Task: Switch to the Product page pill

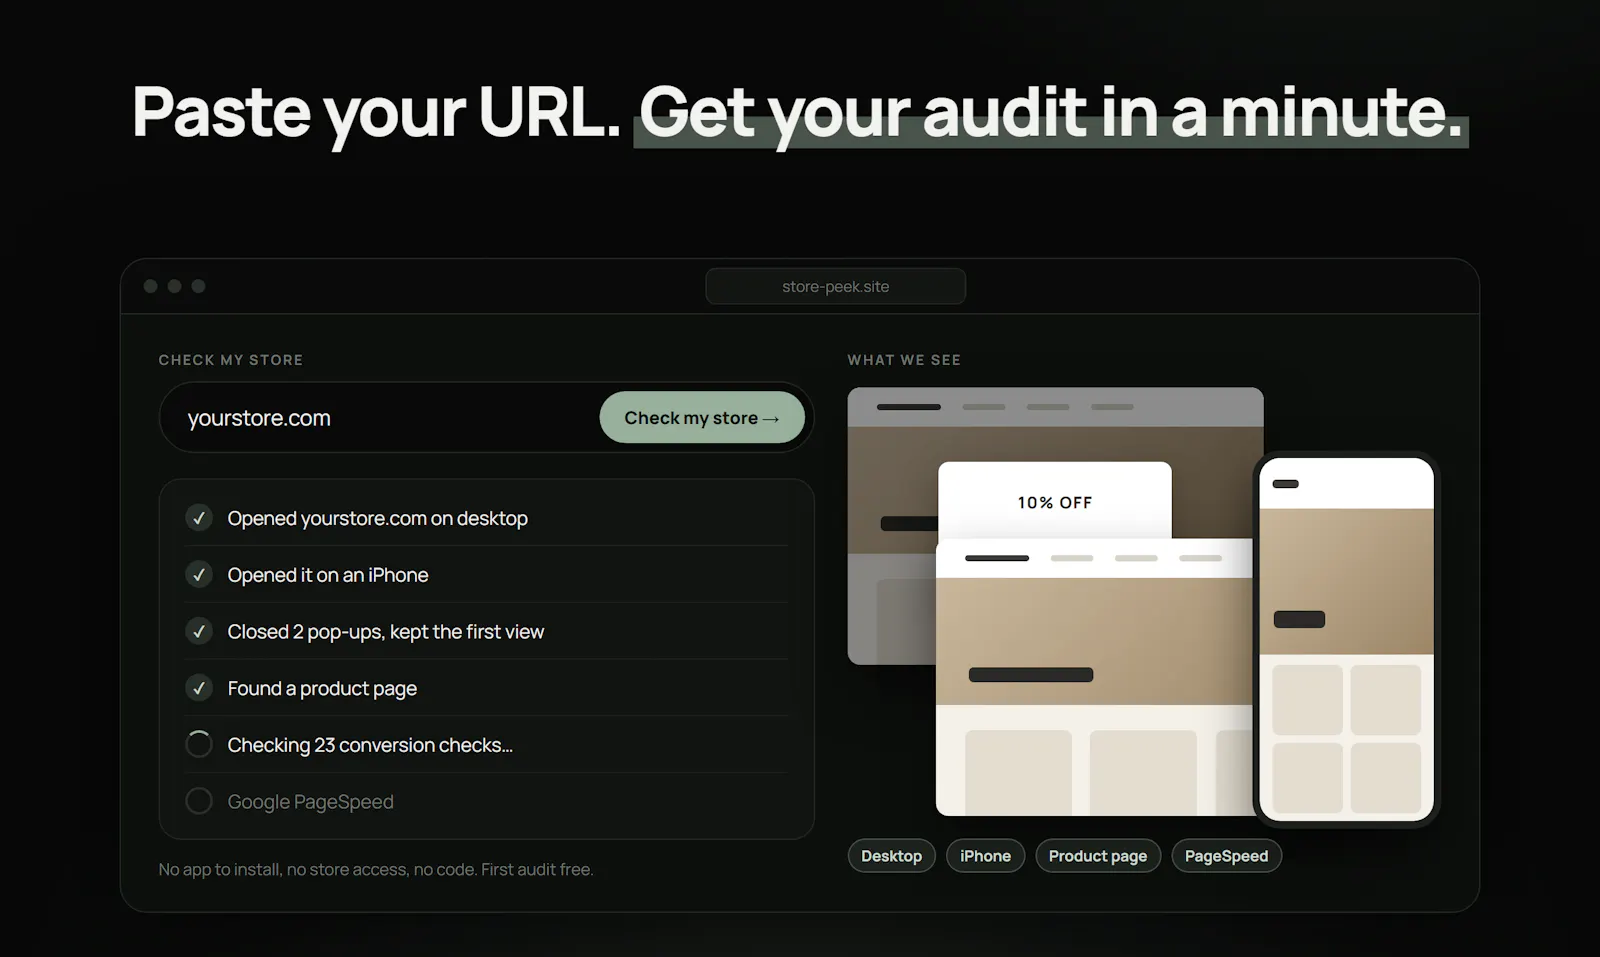Action: [x=1098, y=856]
